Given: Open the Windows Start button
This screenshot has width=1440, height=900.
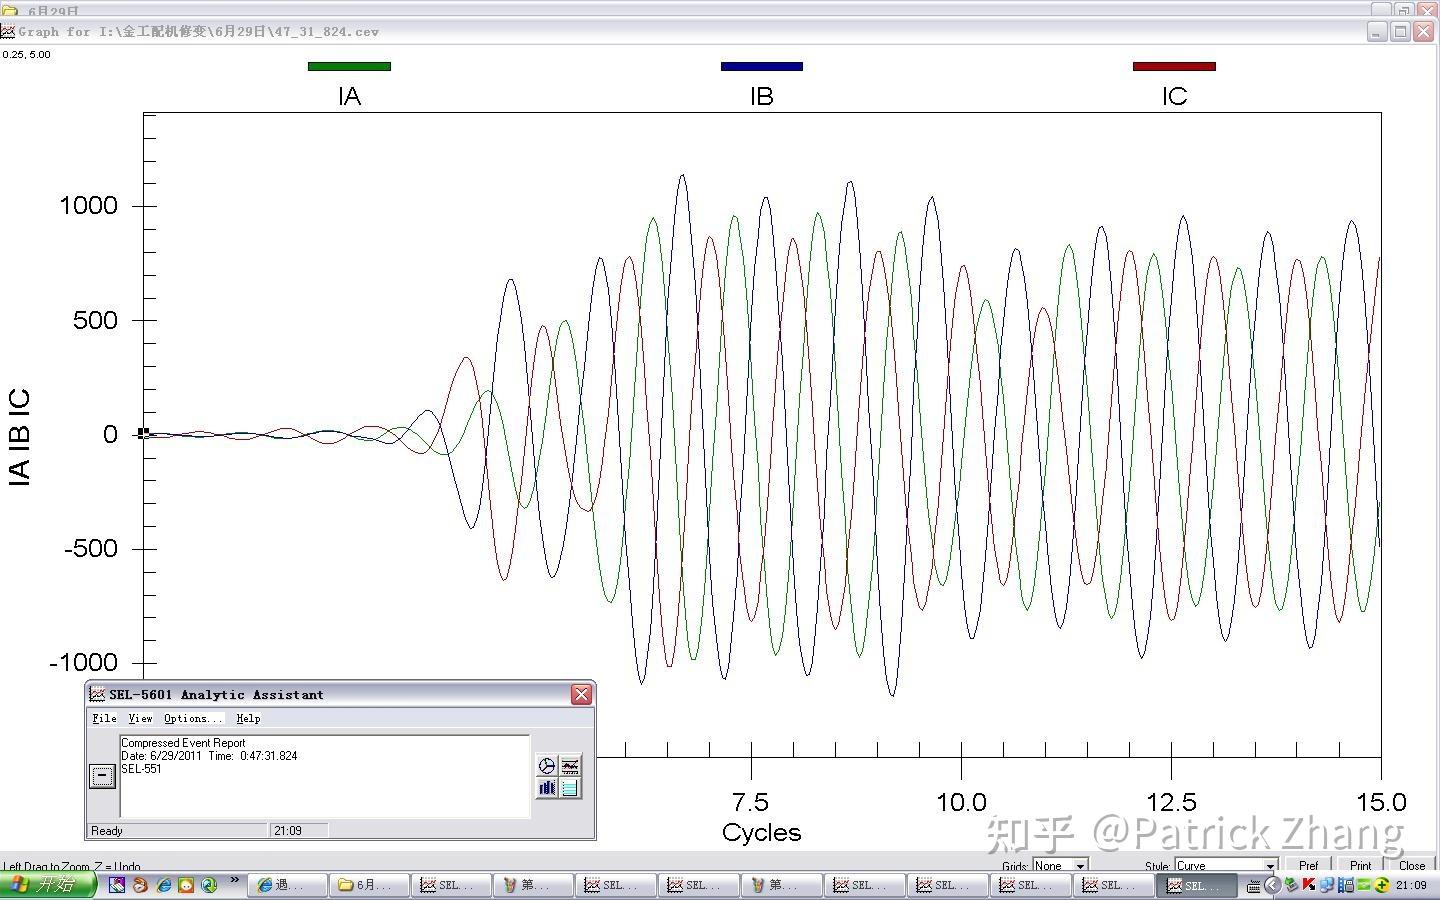Looking at the screenshot, I should pos(48,885).
